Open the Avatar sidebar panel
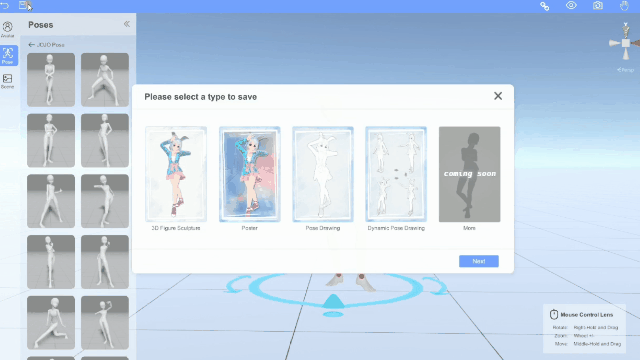The width and height of the screenshot is (640, 360). 7,29
